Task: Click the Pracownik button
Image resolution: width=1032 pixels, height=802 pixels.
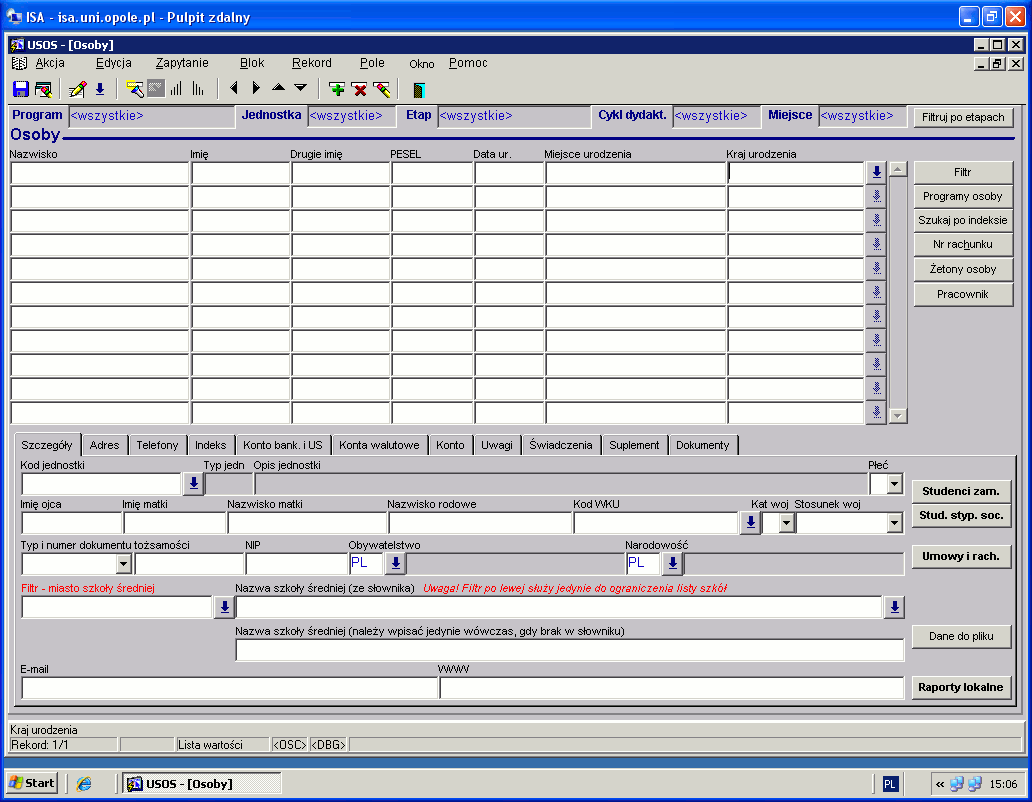Action: pos(963,294)
